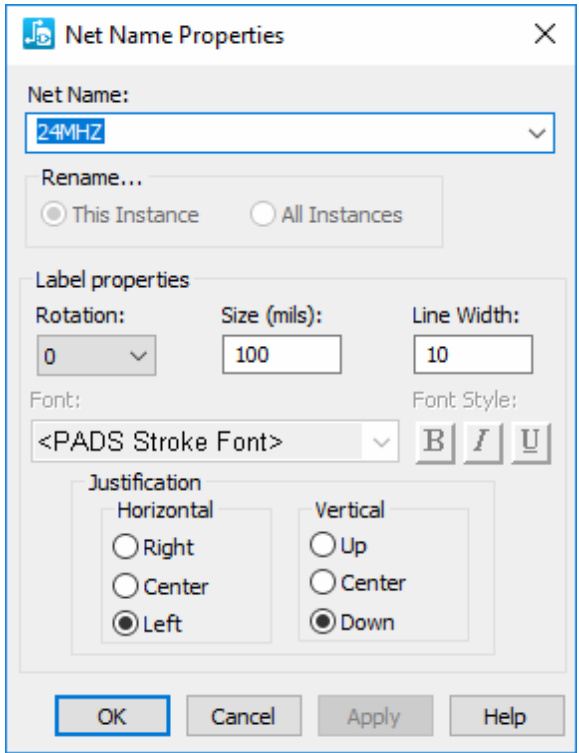The image size is (579, 753).
Task: Click the PADS app icon in title bar
Action: (38, 34)
